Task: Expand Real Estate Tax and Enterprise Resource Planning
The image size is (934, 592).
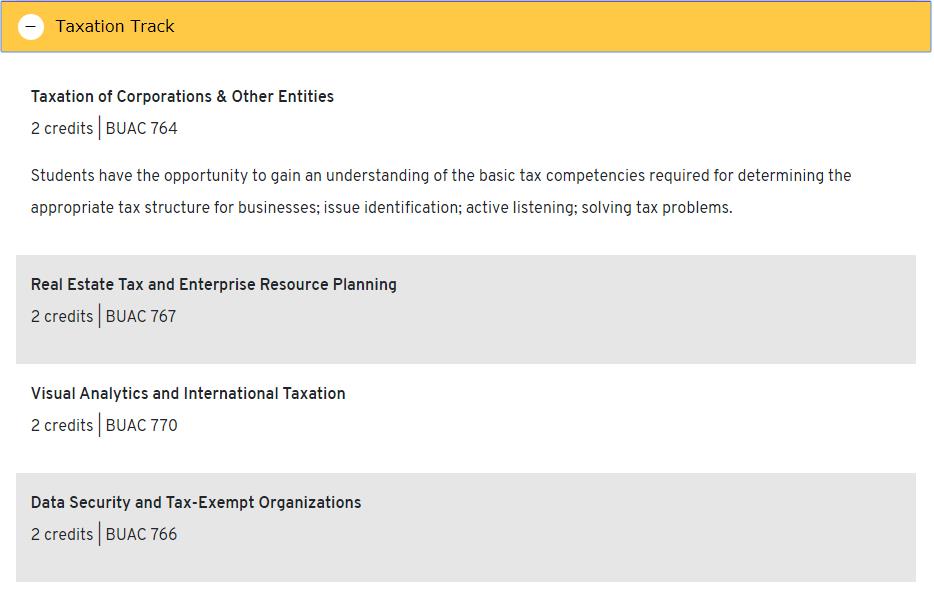Action: point(213,285)
